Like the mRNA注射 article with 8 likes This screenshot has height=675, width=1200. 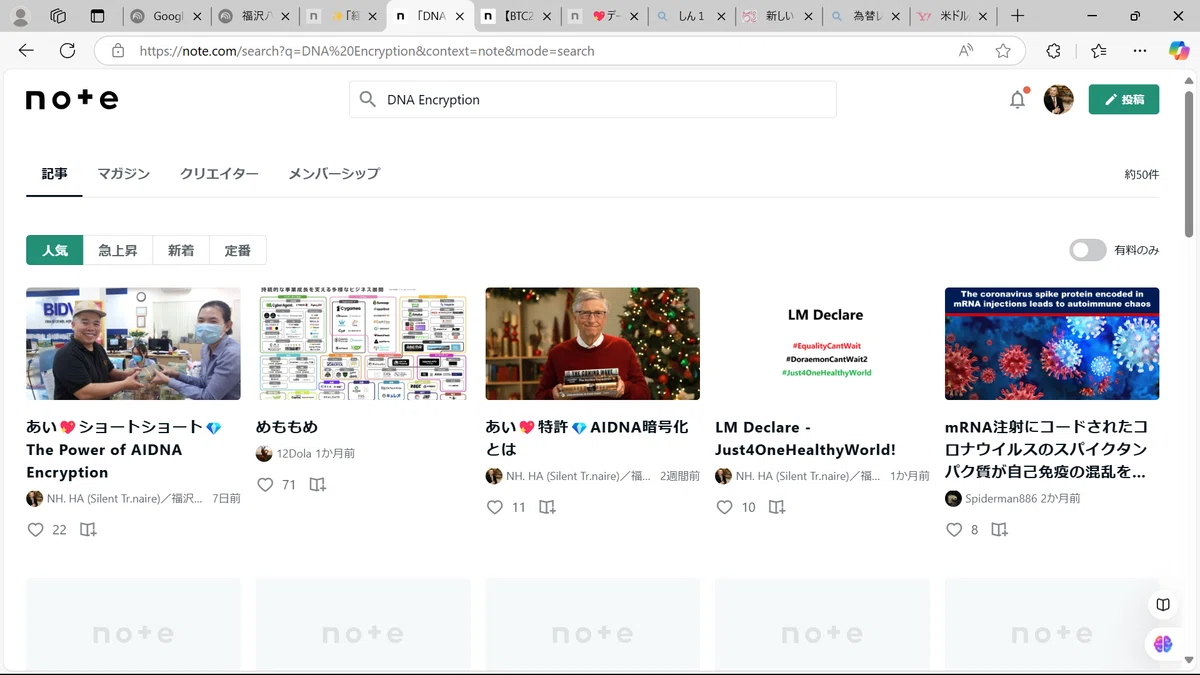click(954, 530)
